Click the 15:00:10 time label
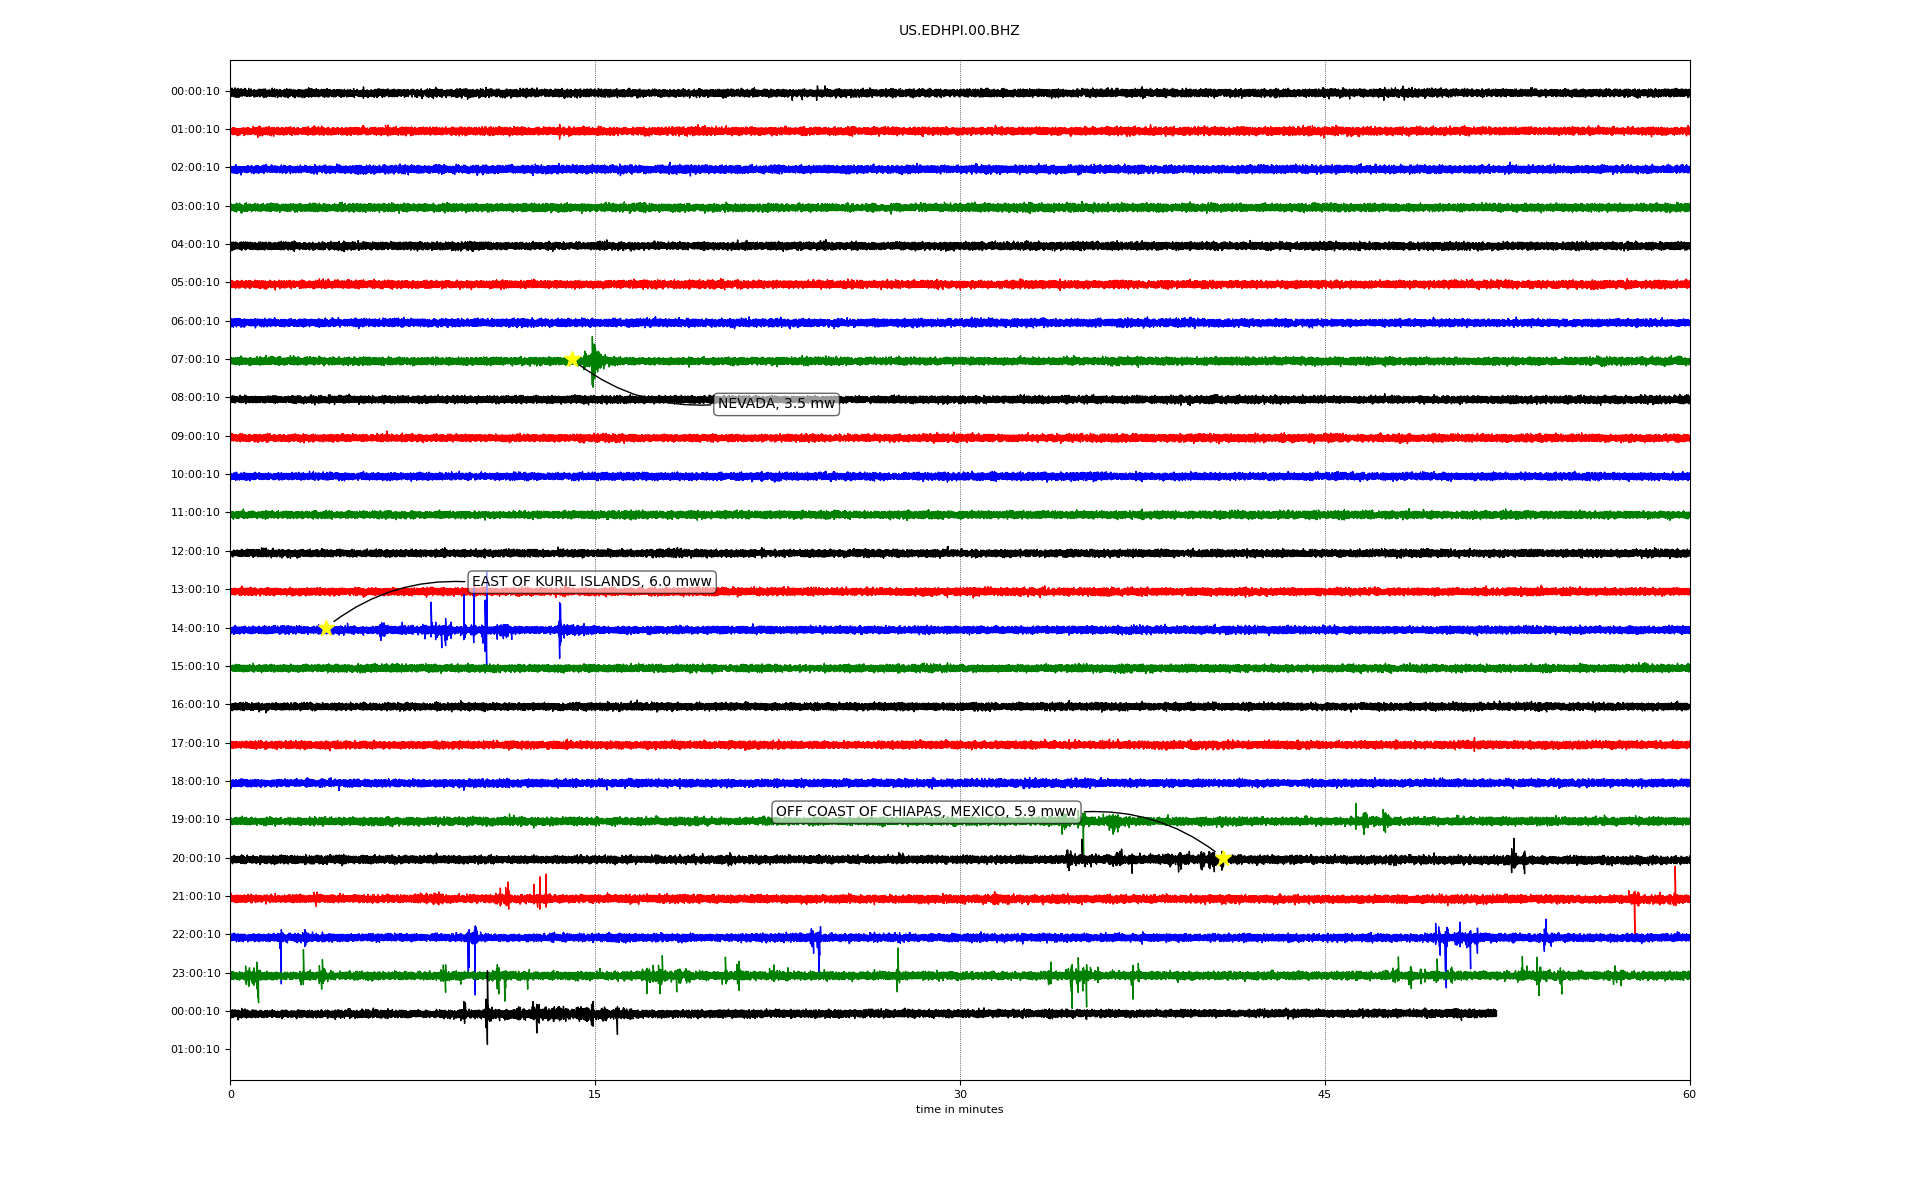Image resolution: width=1920 pixels, height=1200 pixels. [195, 667]
